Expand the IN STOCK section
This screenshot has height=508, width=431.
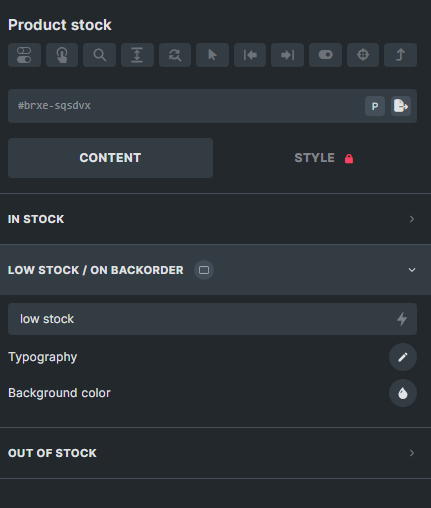(215, 219)
